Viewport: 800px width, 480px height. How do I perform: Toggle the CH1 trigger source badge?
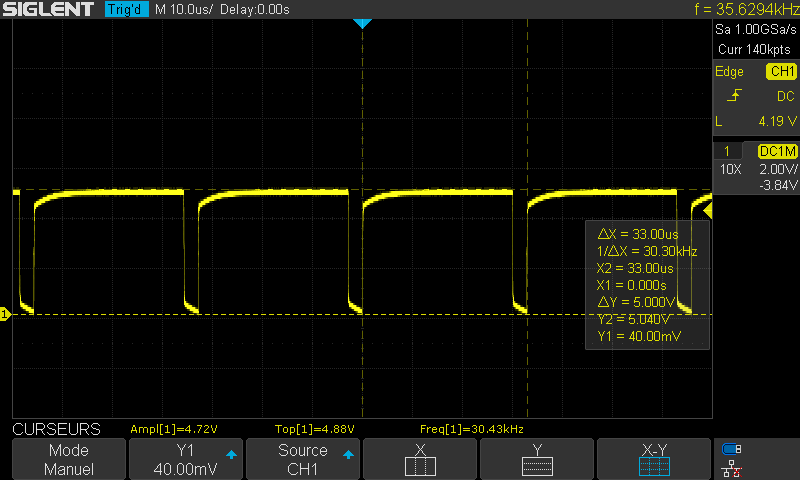tap(781, 72)
